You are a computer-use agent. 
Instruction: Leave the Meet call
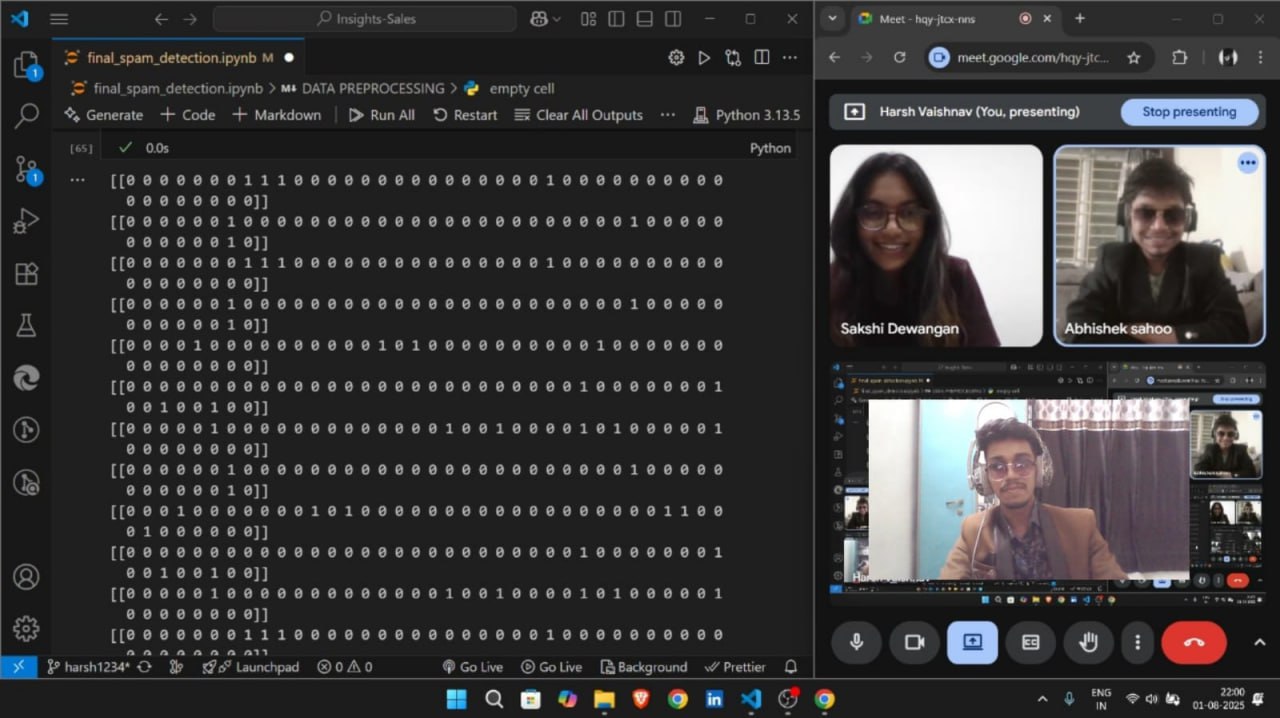[1193, 643]
